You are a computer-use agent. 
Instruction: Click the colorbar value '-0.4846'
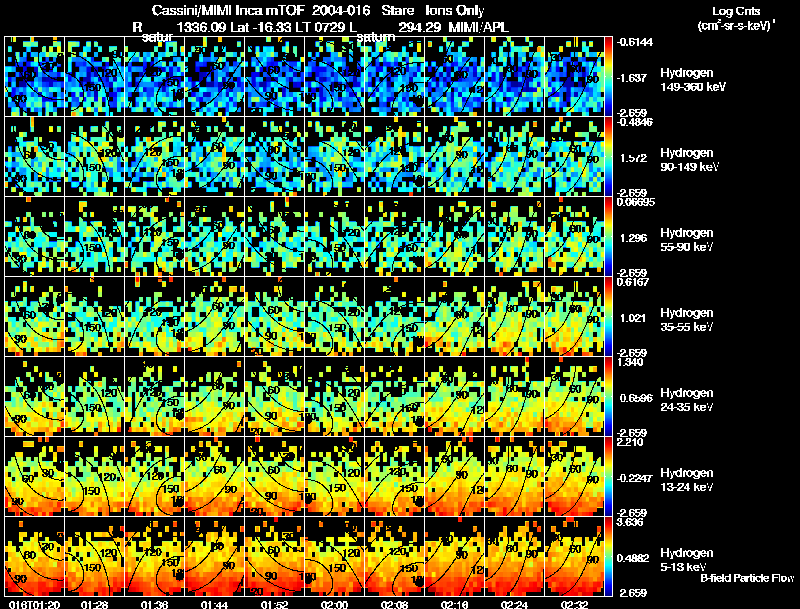[634, 122]
